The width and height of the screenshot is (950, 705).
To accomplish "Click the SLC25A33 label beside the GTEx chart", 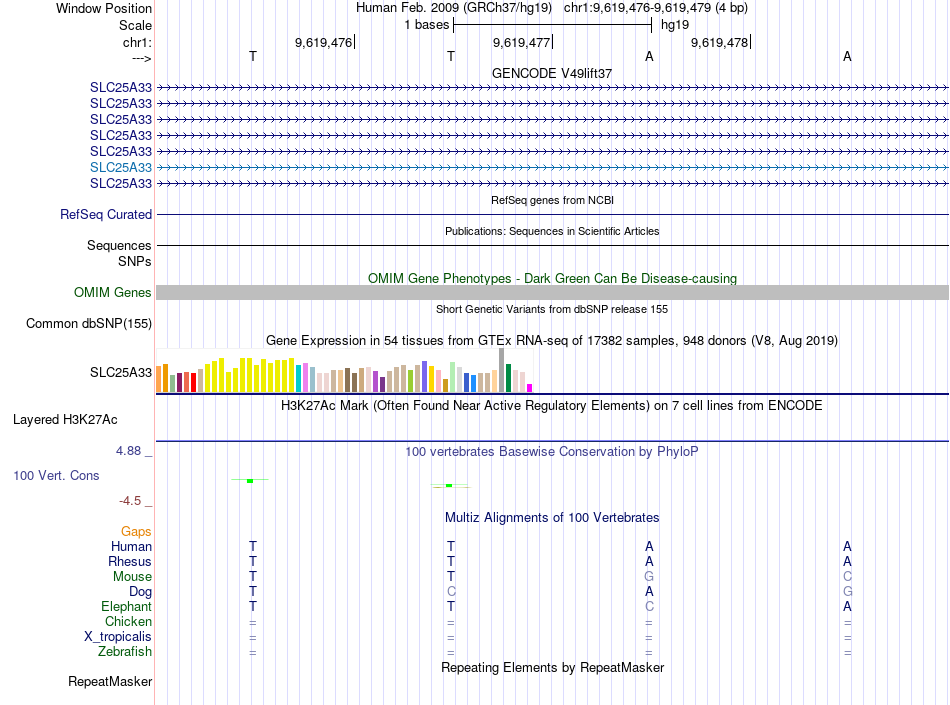I will click(121, 372).
